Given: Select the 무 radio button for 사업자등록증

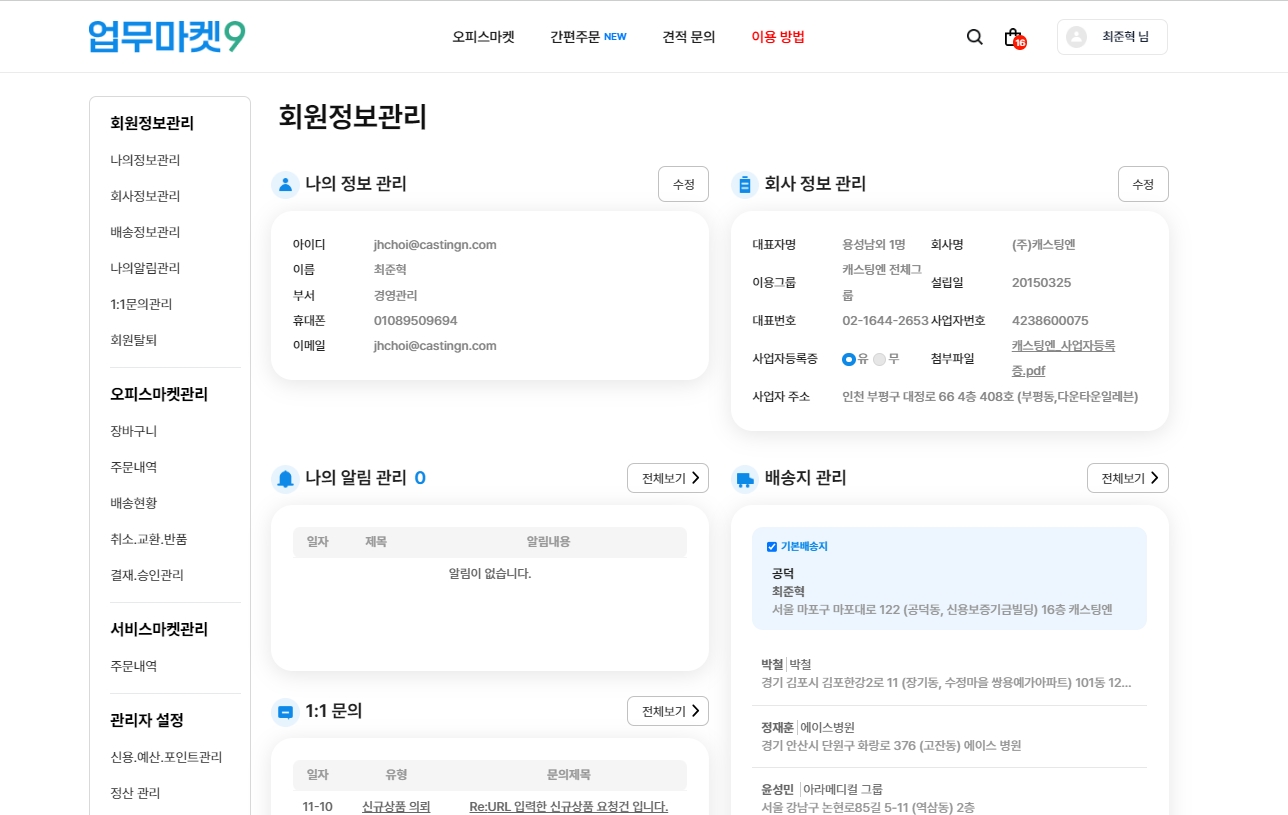Looking at the screenshot, I should coord(879,359).
